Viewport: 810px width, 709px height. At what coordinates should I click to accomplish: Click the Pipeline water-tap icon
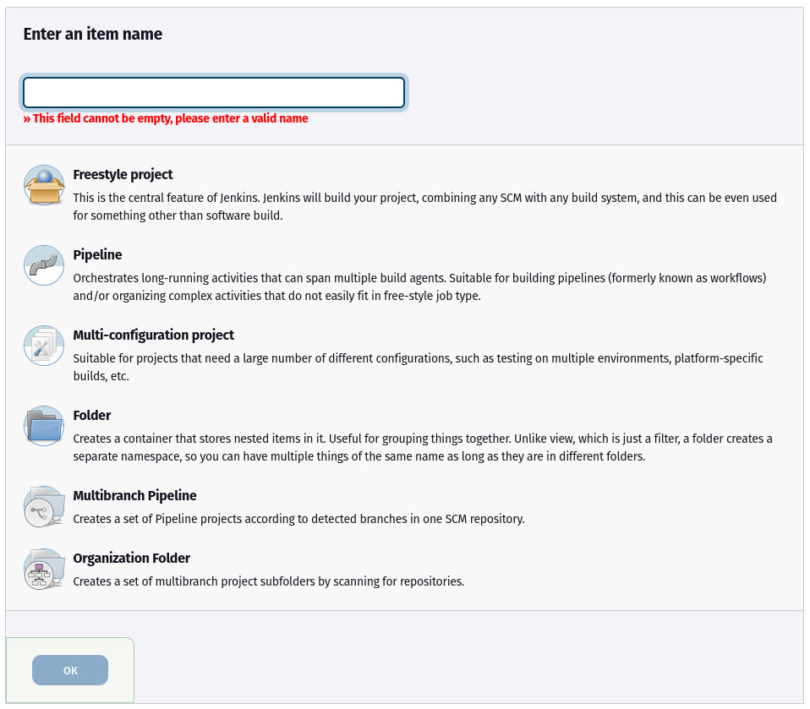[43, 265]
